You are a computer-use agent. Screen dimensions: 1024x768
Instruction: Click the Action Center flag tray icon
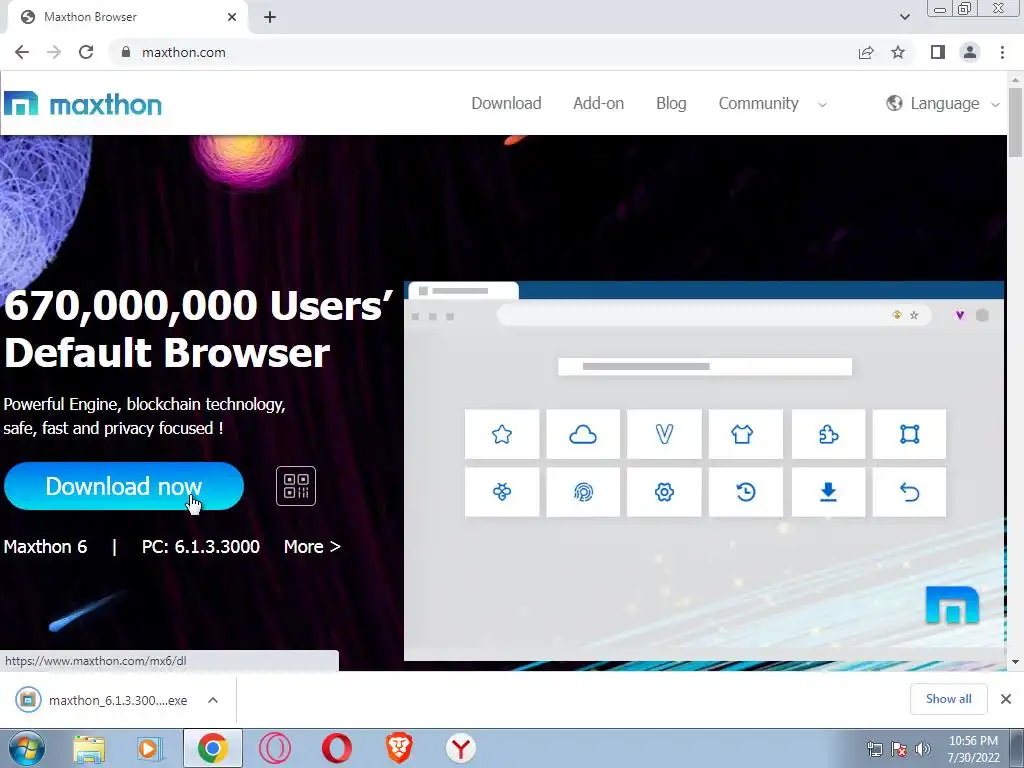pyautogui.click(x=899, y=749)
